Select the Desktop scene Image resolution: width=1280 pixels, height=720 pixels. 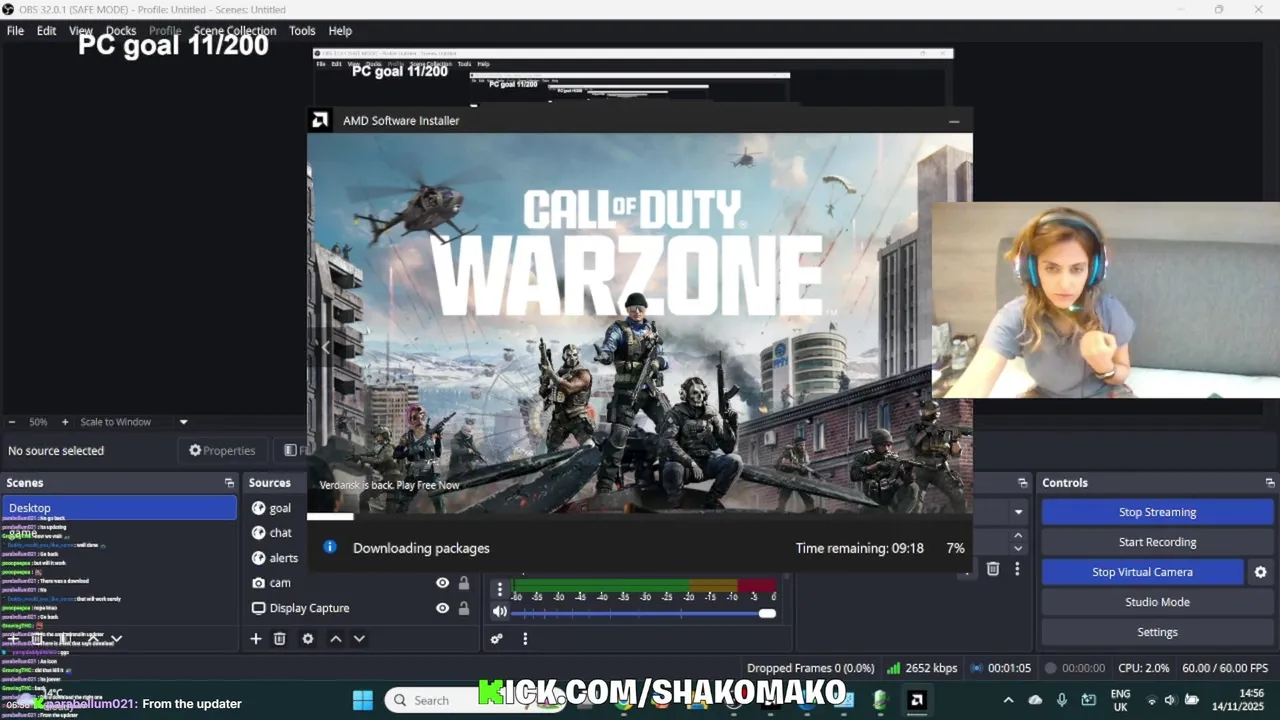pos(119,508)
